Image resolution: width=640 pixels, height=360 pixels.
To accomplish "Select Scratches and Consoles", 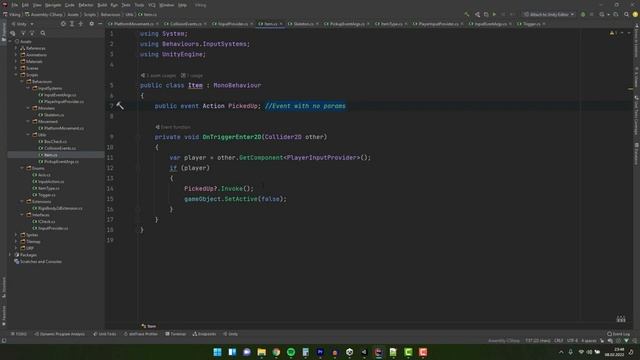I will (x=38, y=262).
